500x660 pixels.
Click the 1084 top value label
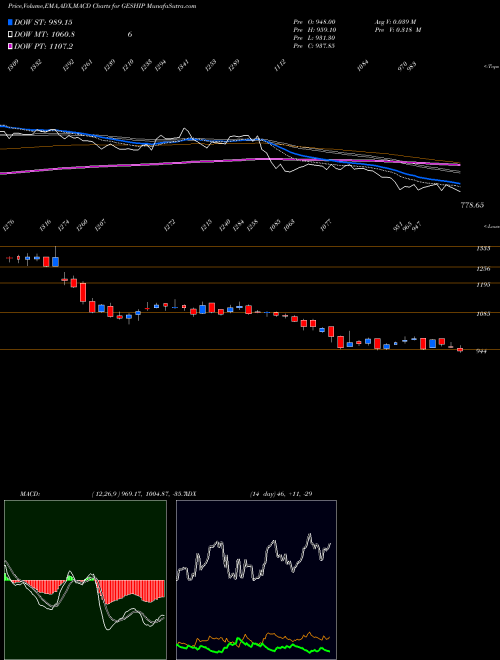click(363, 66)
